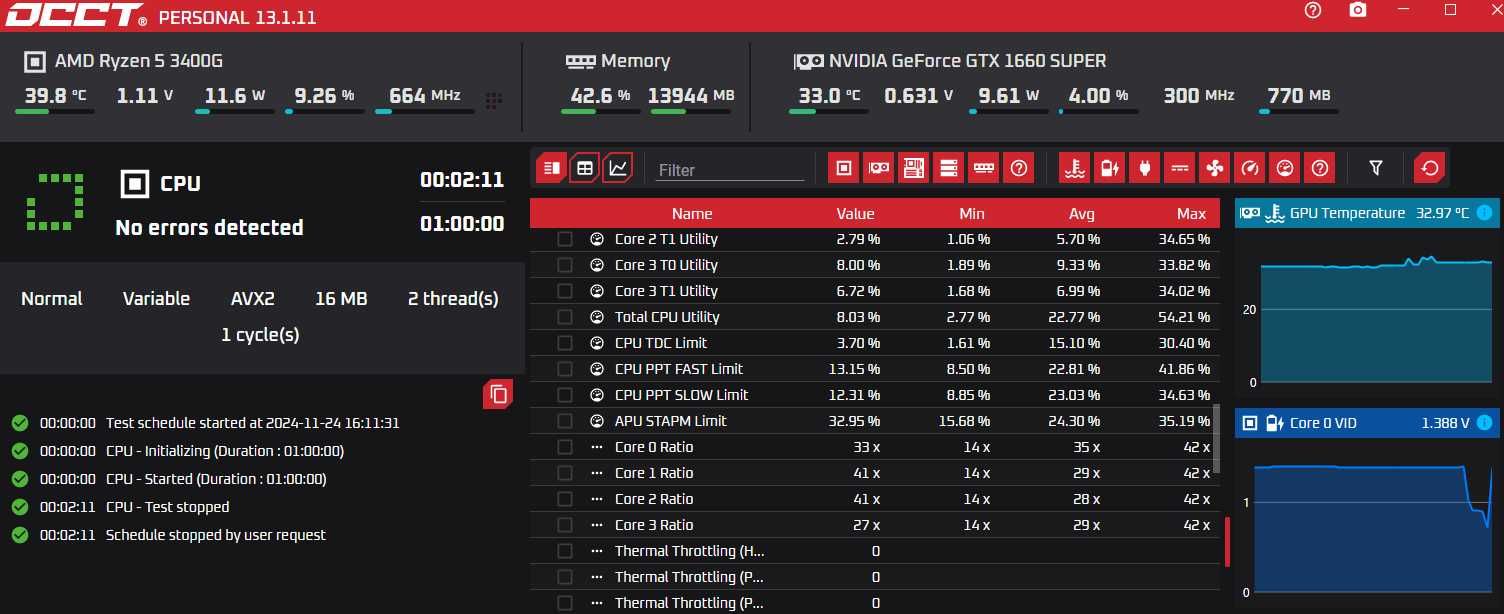Click the NVIDIA GeForce GTX 1660 SUPER title
Viewport: 1504px width, 614px height.
[967, 61]
